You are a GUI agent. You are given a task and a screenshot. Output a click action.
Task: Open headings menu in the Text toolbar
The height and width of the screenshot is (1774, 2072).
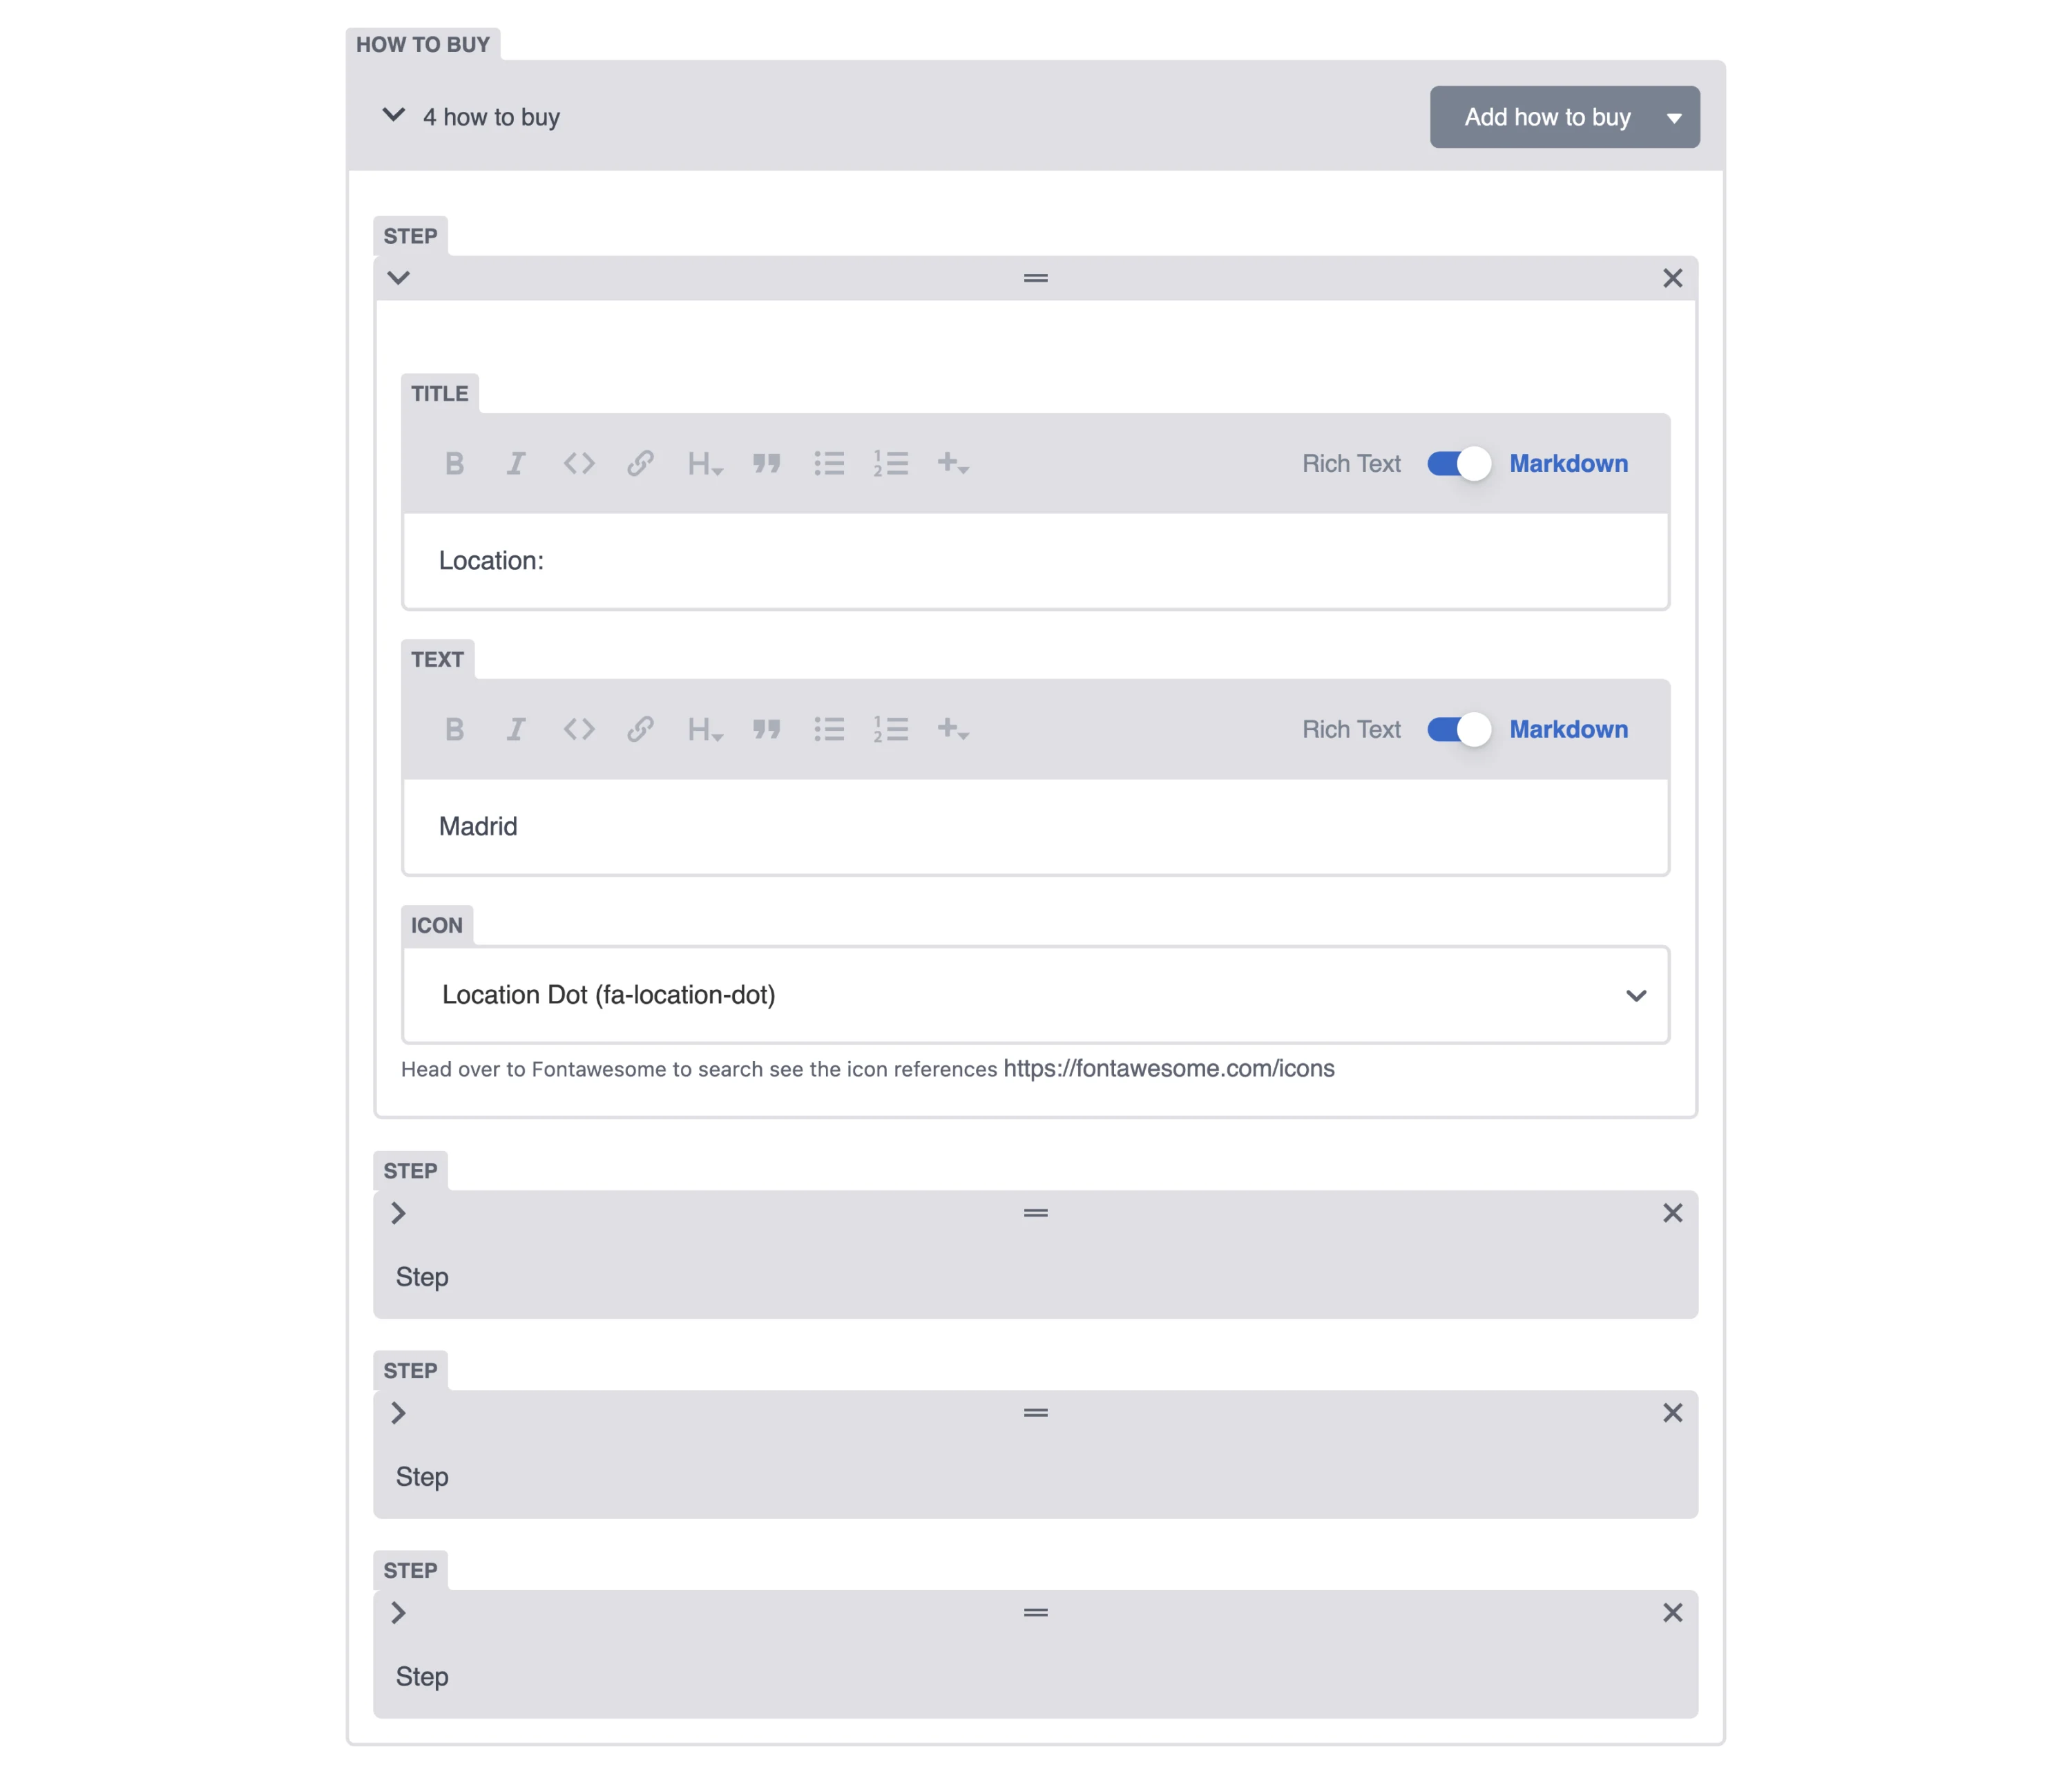[x=704, y=729]
